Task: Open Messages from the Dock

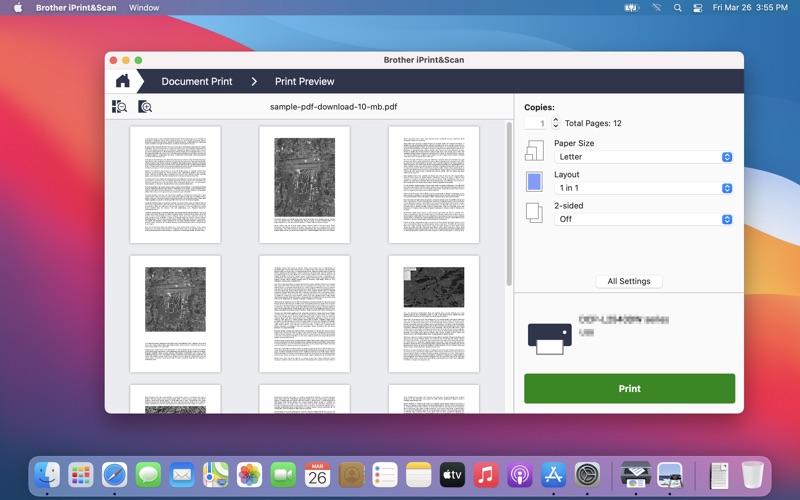Action: point(148,475)
